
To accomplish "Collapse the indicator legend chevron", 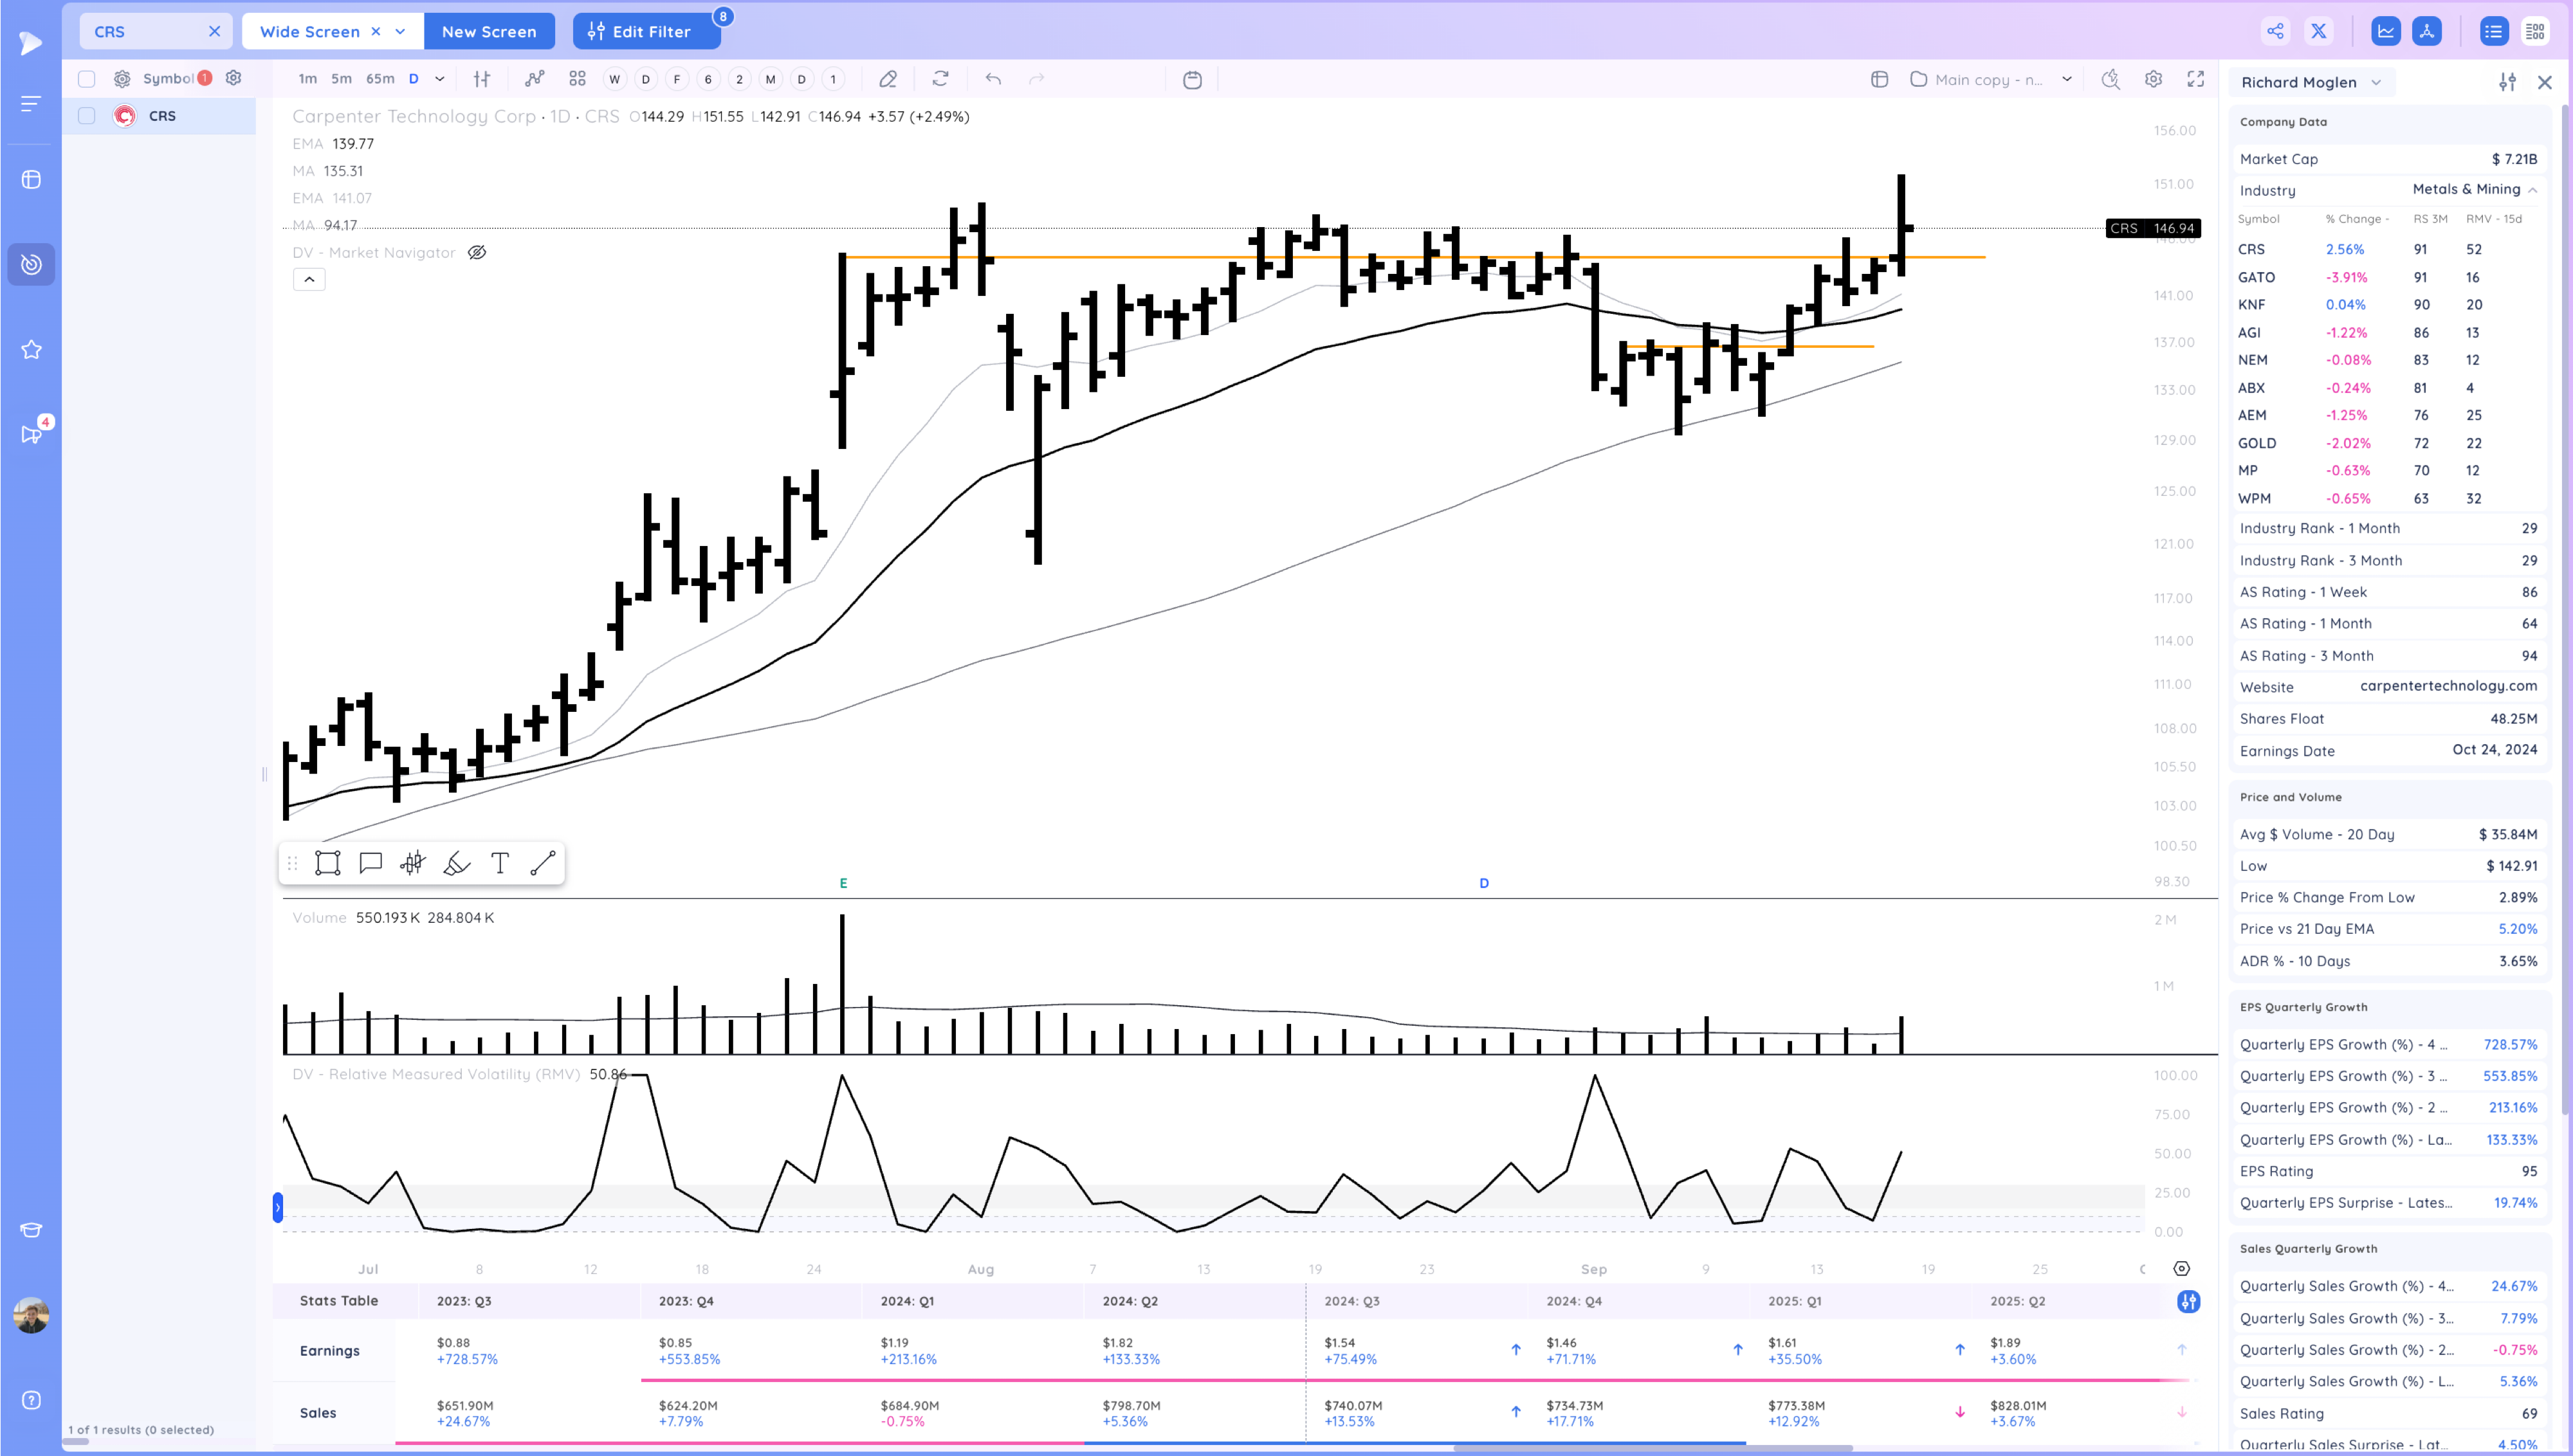I will pos(309,280).
